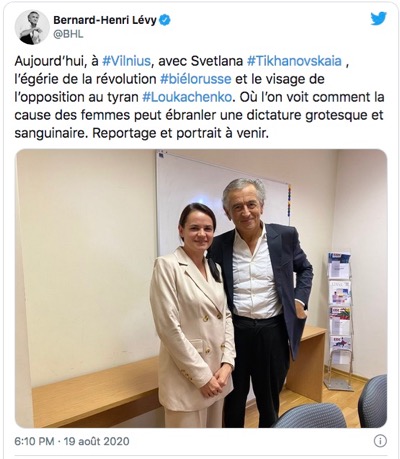Open the @BHL handle
Screen dimensions: 400x459
tap(68, 34)
